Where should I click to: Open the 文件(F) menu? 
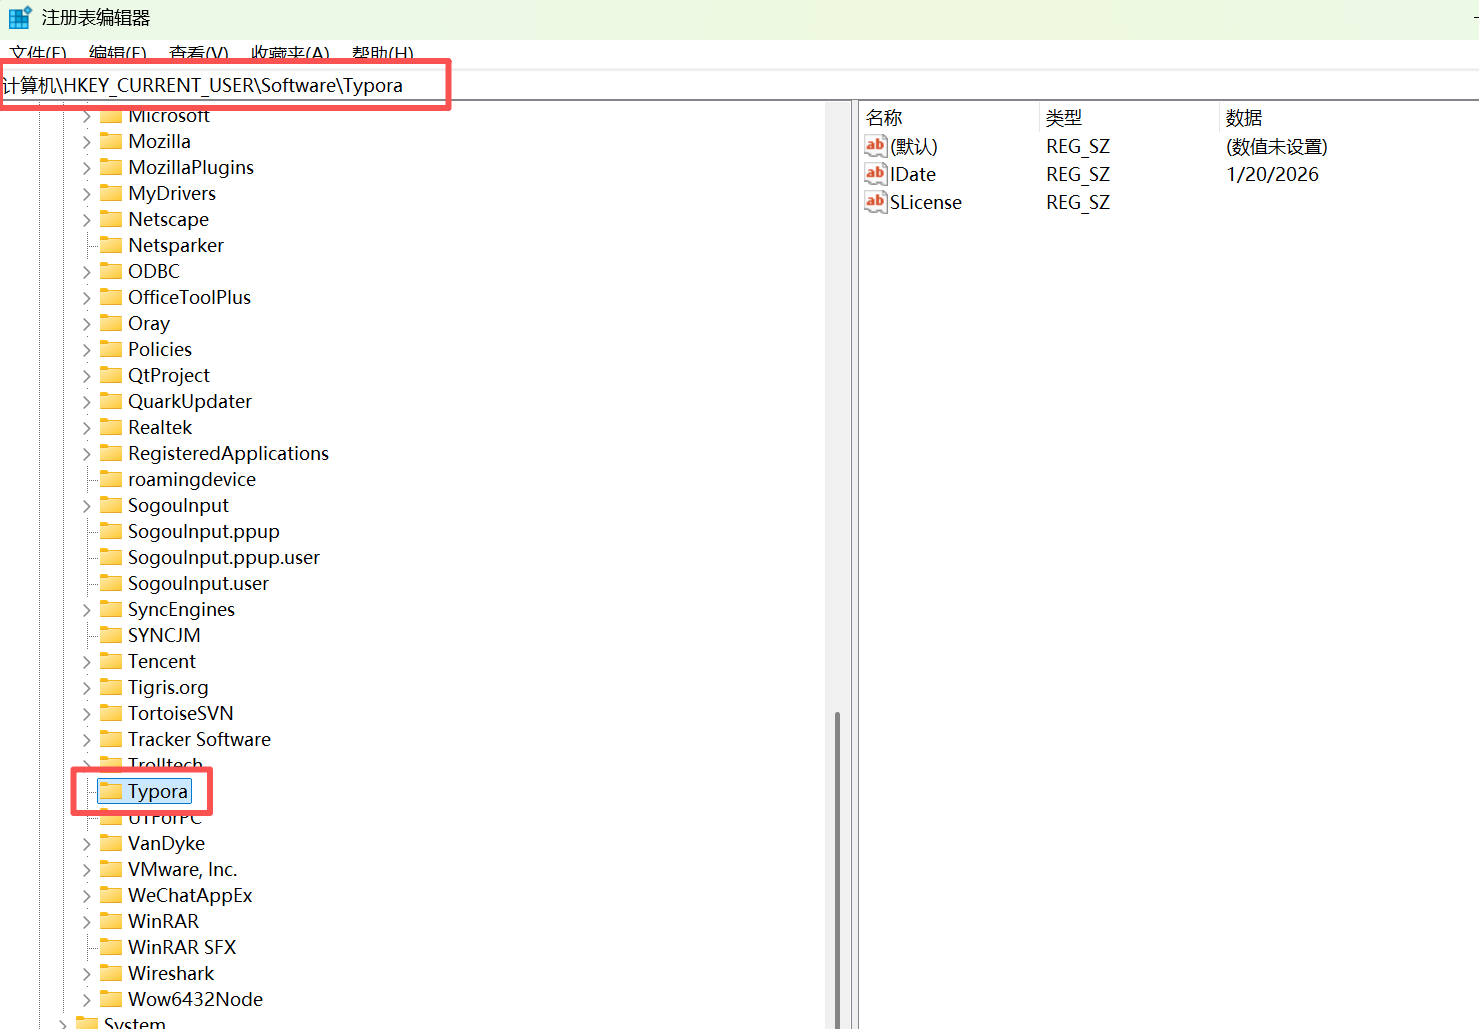[x=38, y=54]
